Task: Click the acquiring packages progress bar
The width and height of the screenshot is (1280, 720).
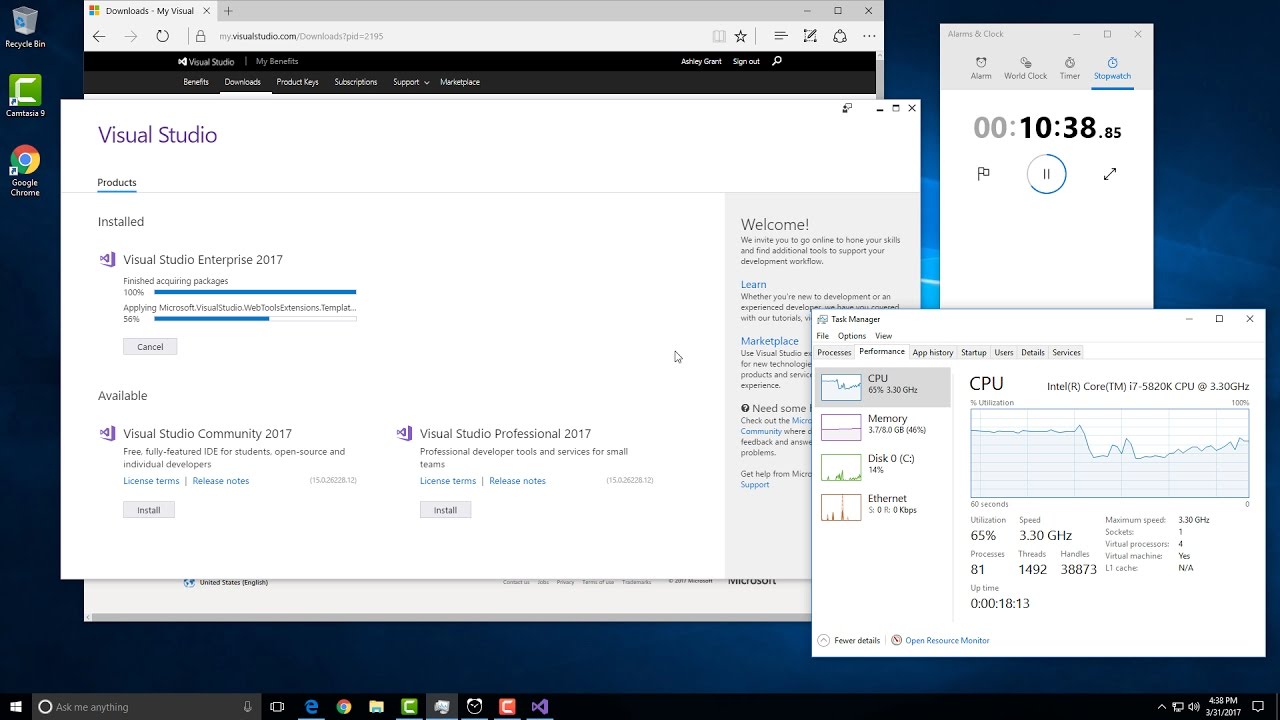Action: tap(255, 292)
